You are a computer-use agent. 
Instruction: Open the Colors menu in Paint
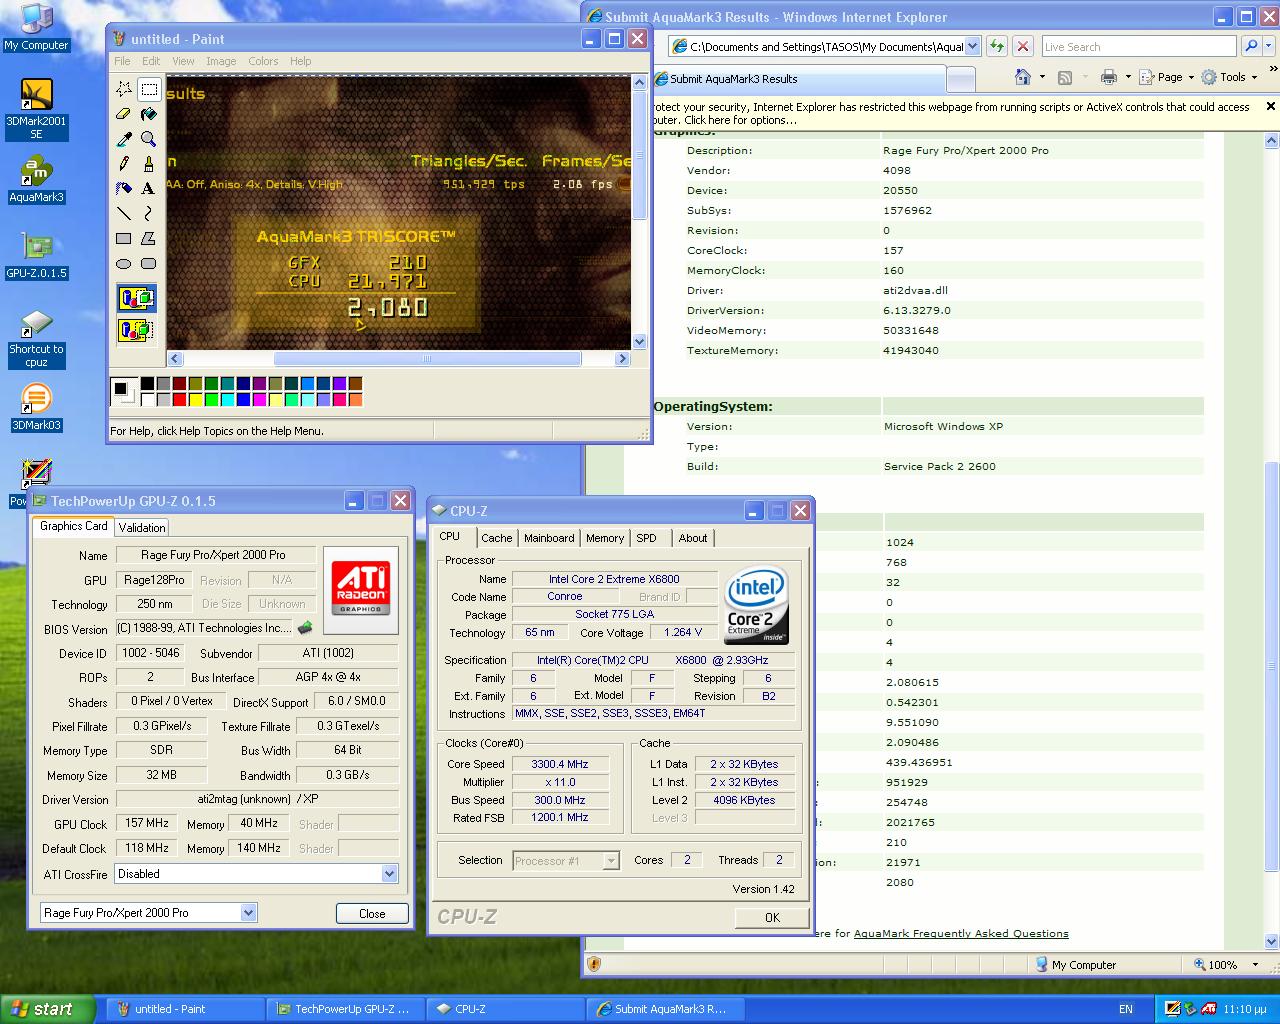263,61
